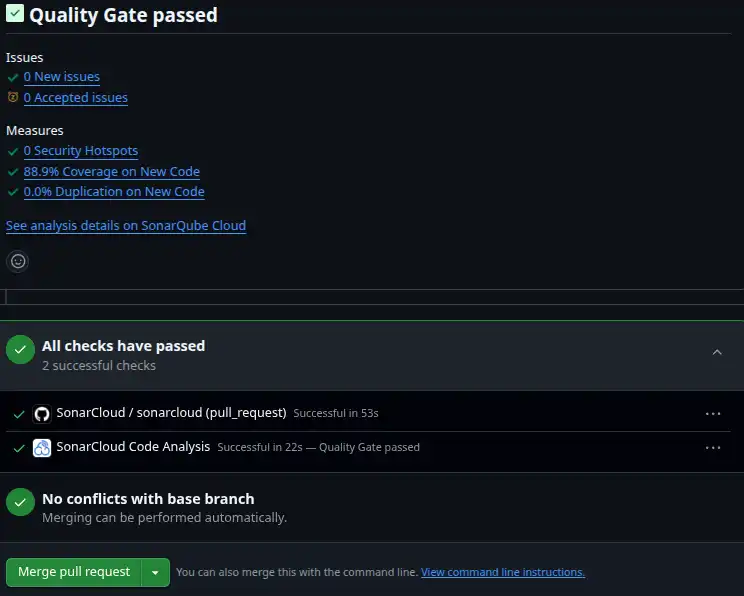The image size is (744, 596).
Task: Collapse the checks list with chevron
Action: 717,352
